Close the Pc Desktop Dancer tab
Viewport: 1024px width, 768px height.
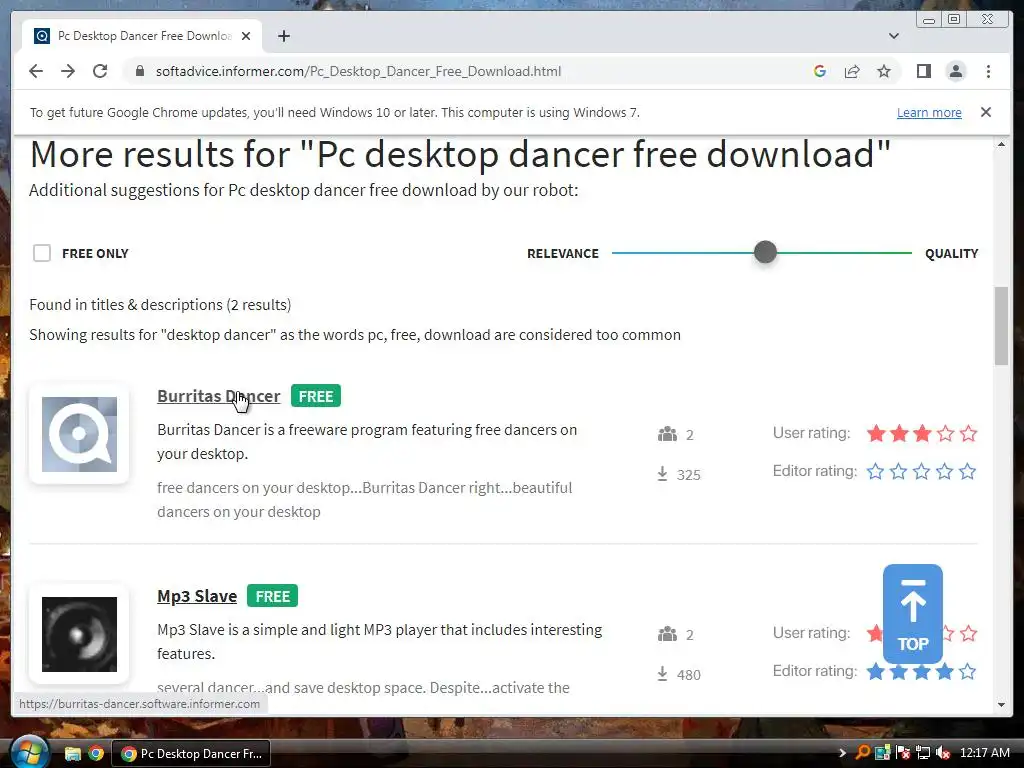[246, 36]
